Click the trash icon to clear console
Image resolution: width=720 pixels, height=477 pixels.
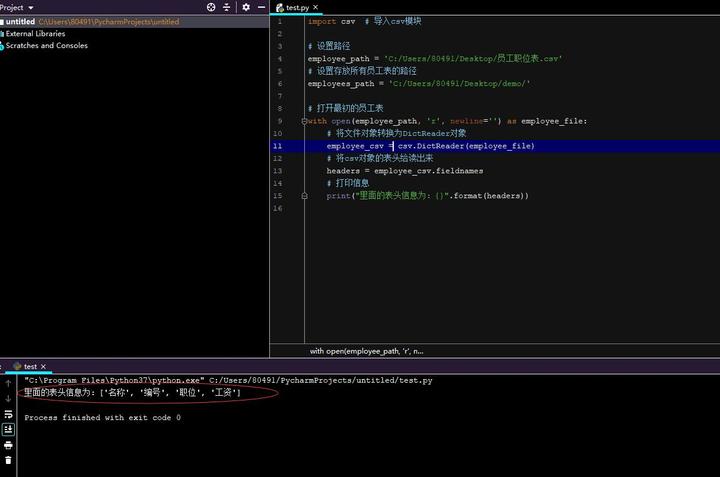point(8,460)
